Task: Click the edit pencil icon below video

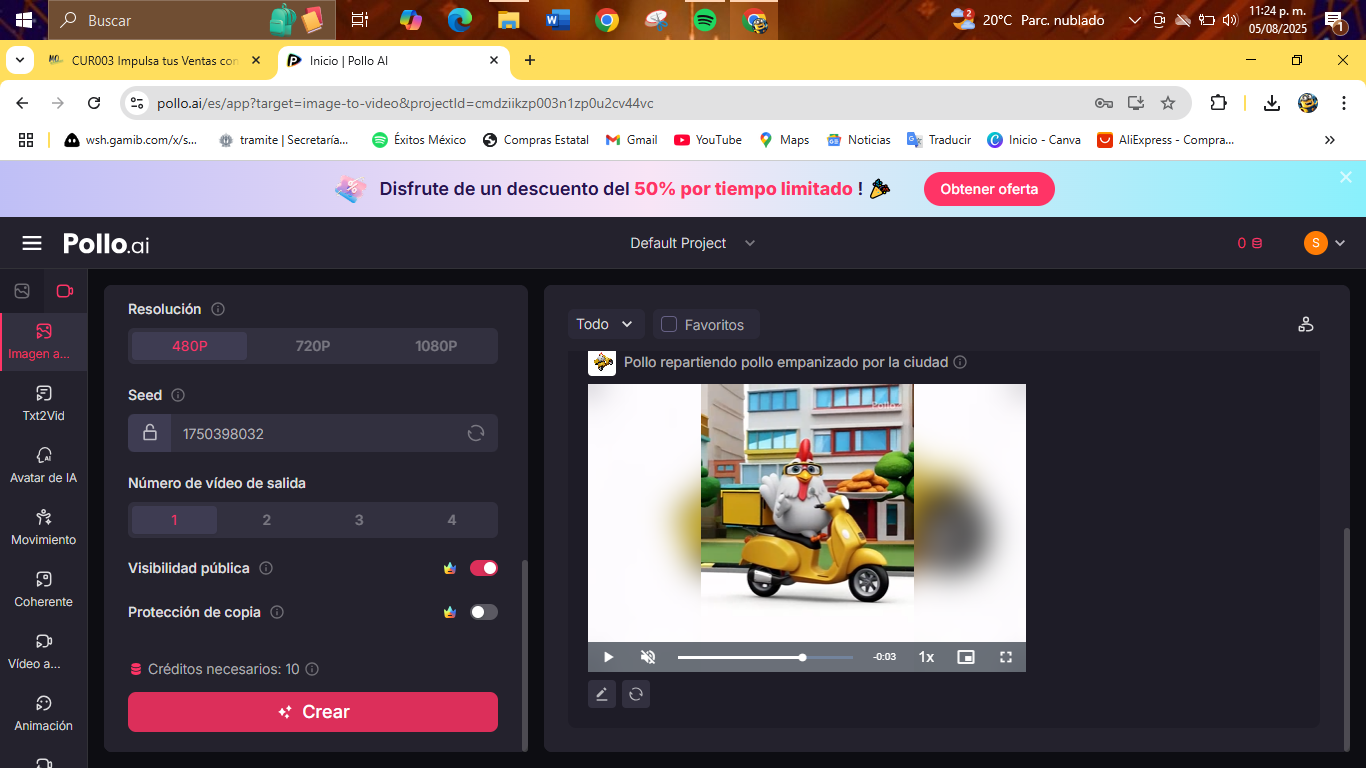Action: point(602,694)
